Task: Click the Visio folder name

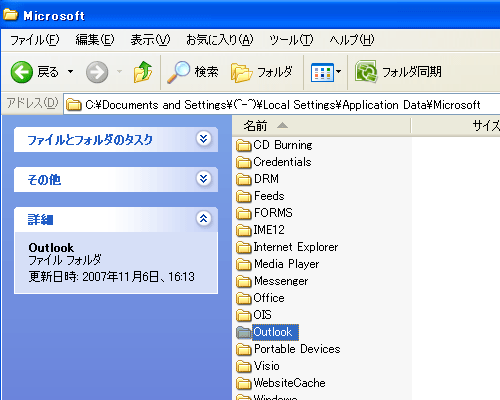Action: click(x=266, y=366)
